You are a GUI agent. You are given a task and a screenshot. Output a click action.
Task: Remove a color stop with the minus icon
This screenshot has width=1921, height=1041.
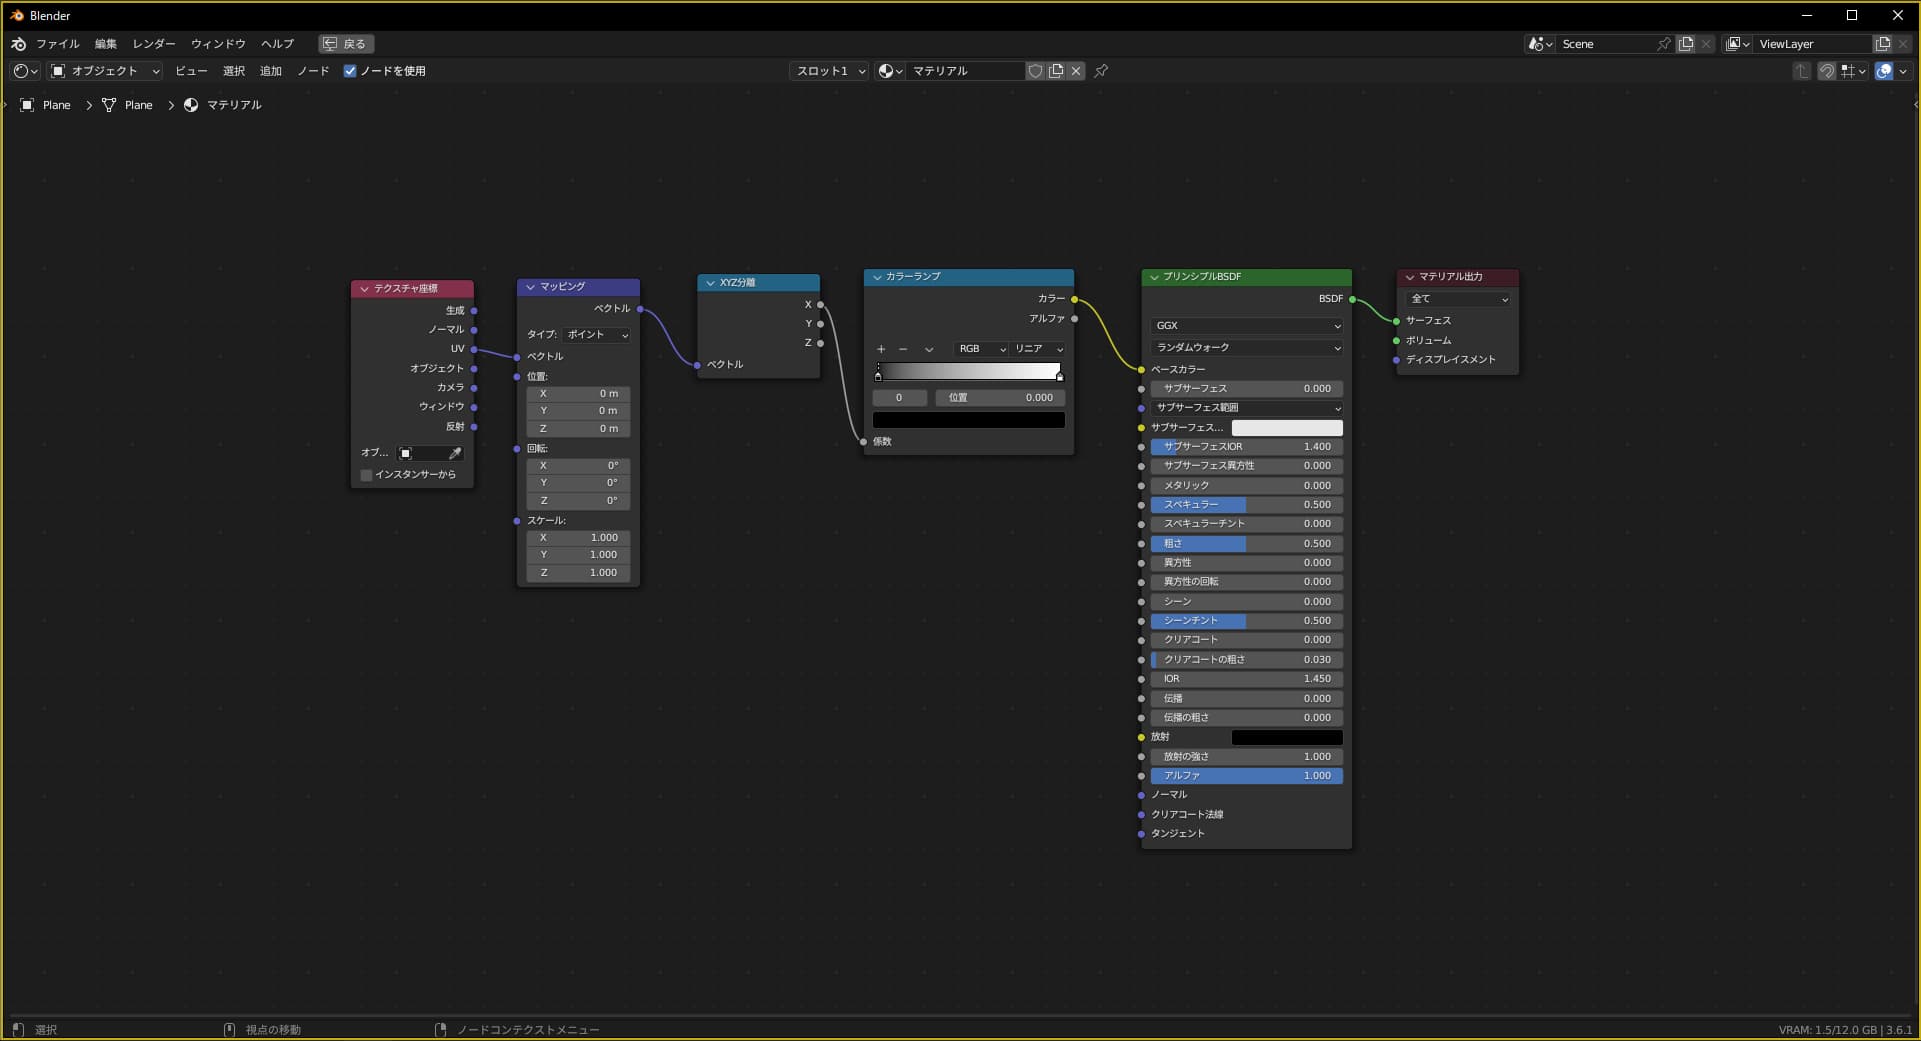(x=903, y=349)
